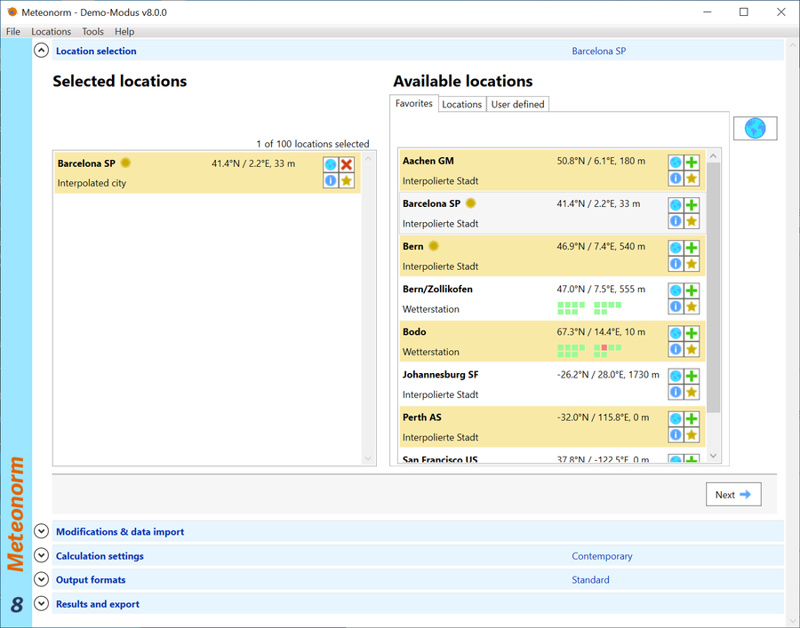Show Perth AS on the map
This screenshot has height=628, width=800.
tap(676, 419)
